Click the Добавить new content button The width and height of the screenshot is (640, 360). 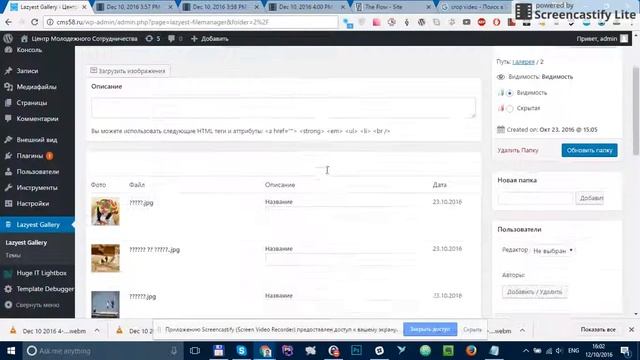pos(210,39)
